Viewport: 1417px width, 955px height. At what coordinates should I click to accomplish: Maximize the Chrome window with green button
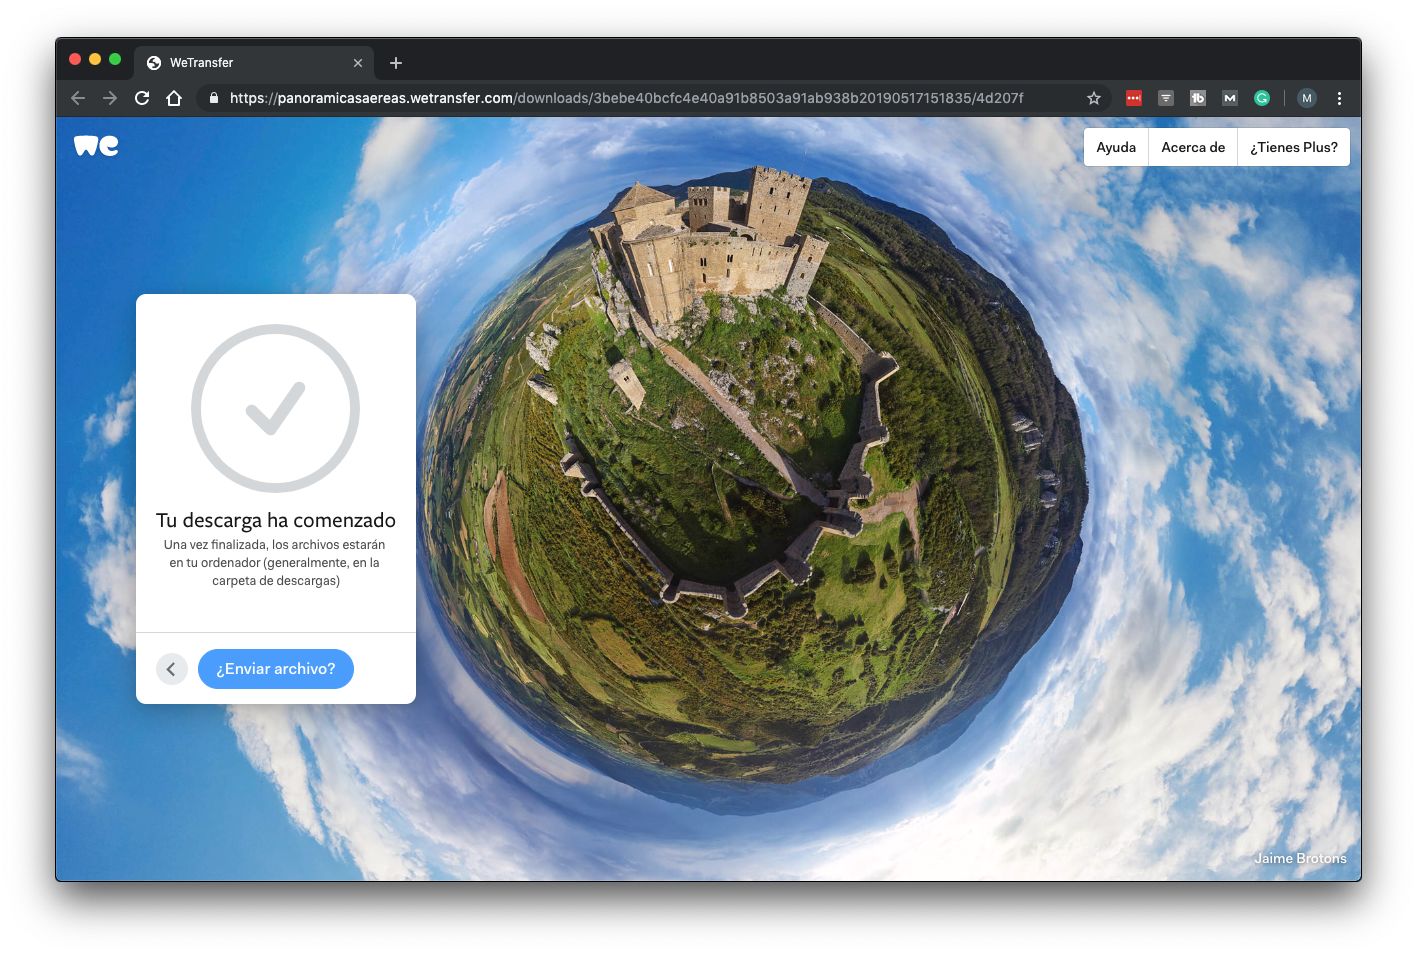(x=115, y=59)
